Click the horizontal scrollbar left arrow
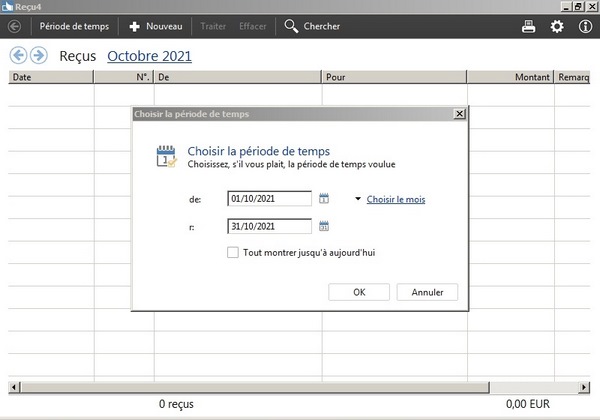The image size is (600, 420). 14,387
